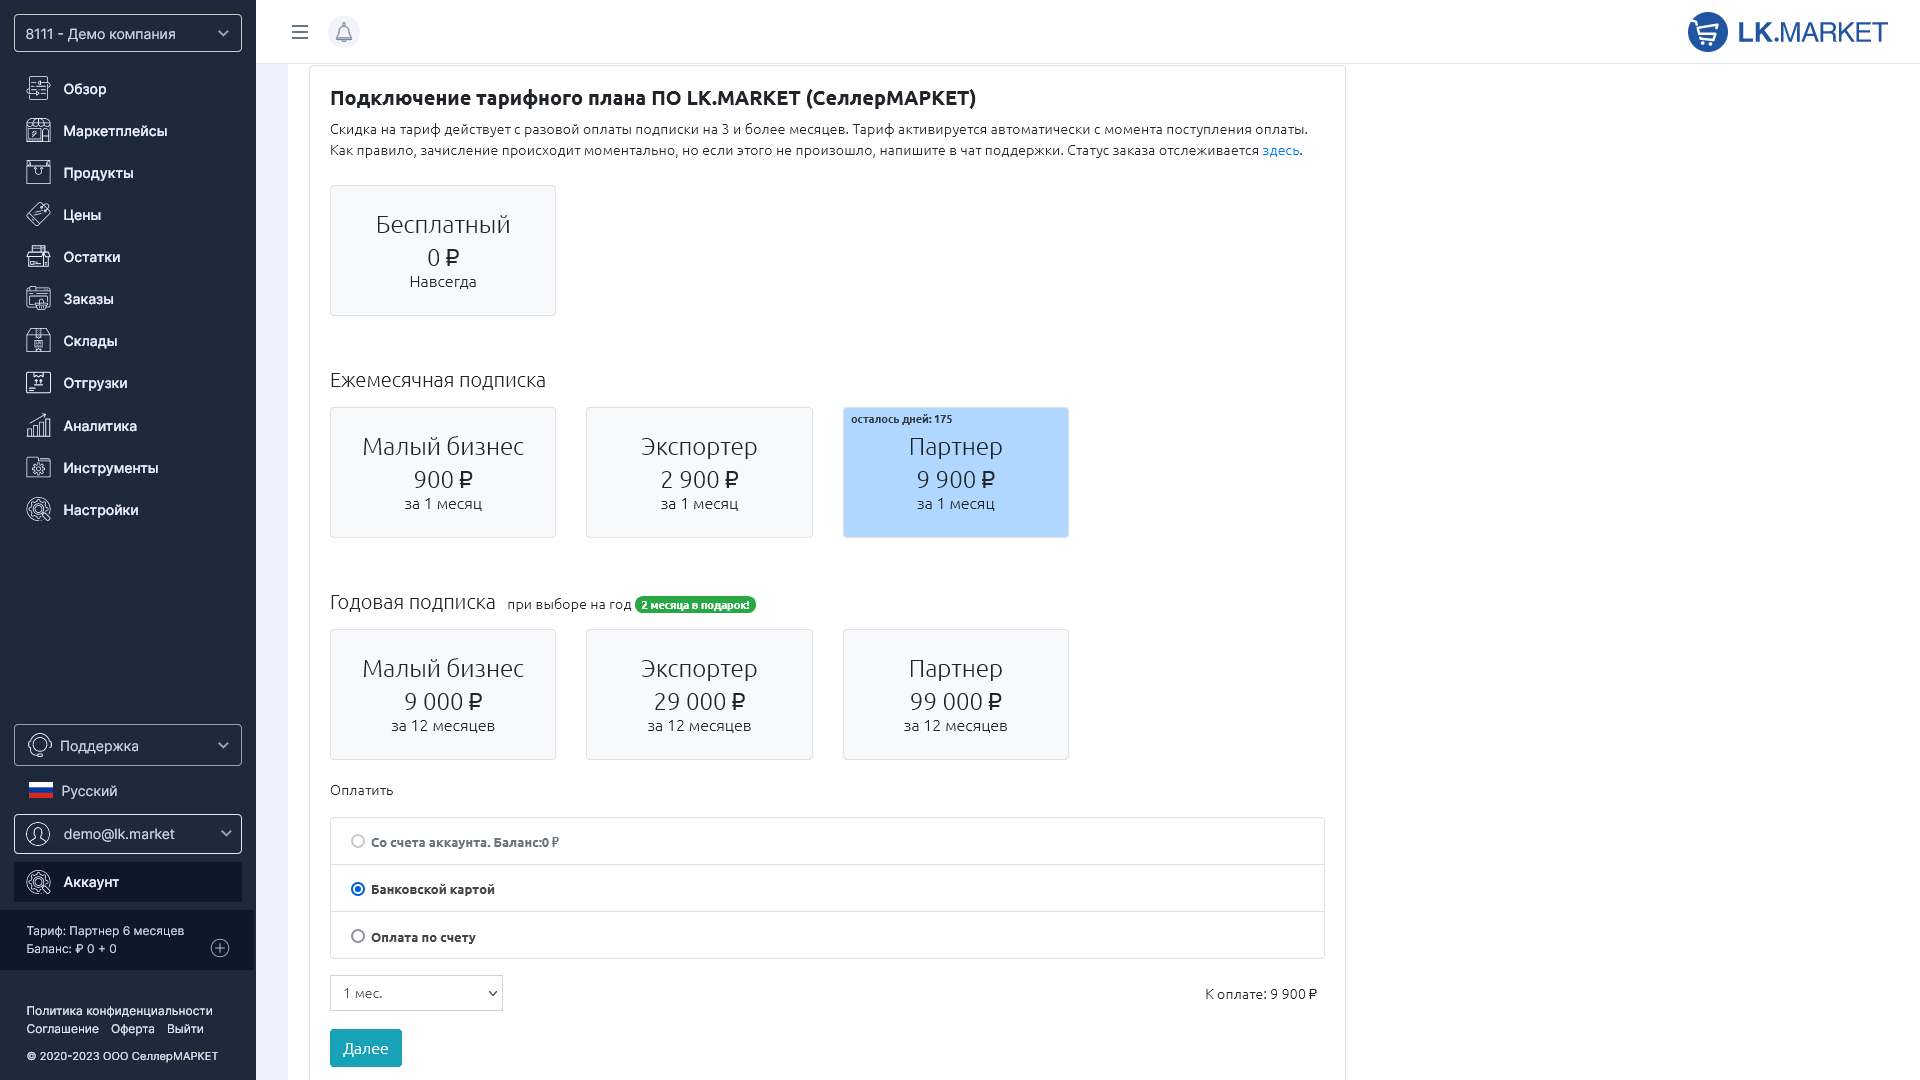Click the user avatar icon beside demo@lk.market
Screen dimensions: 1920x1080
[38, 834]
